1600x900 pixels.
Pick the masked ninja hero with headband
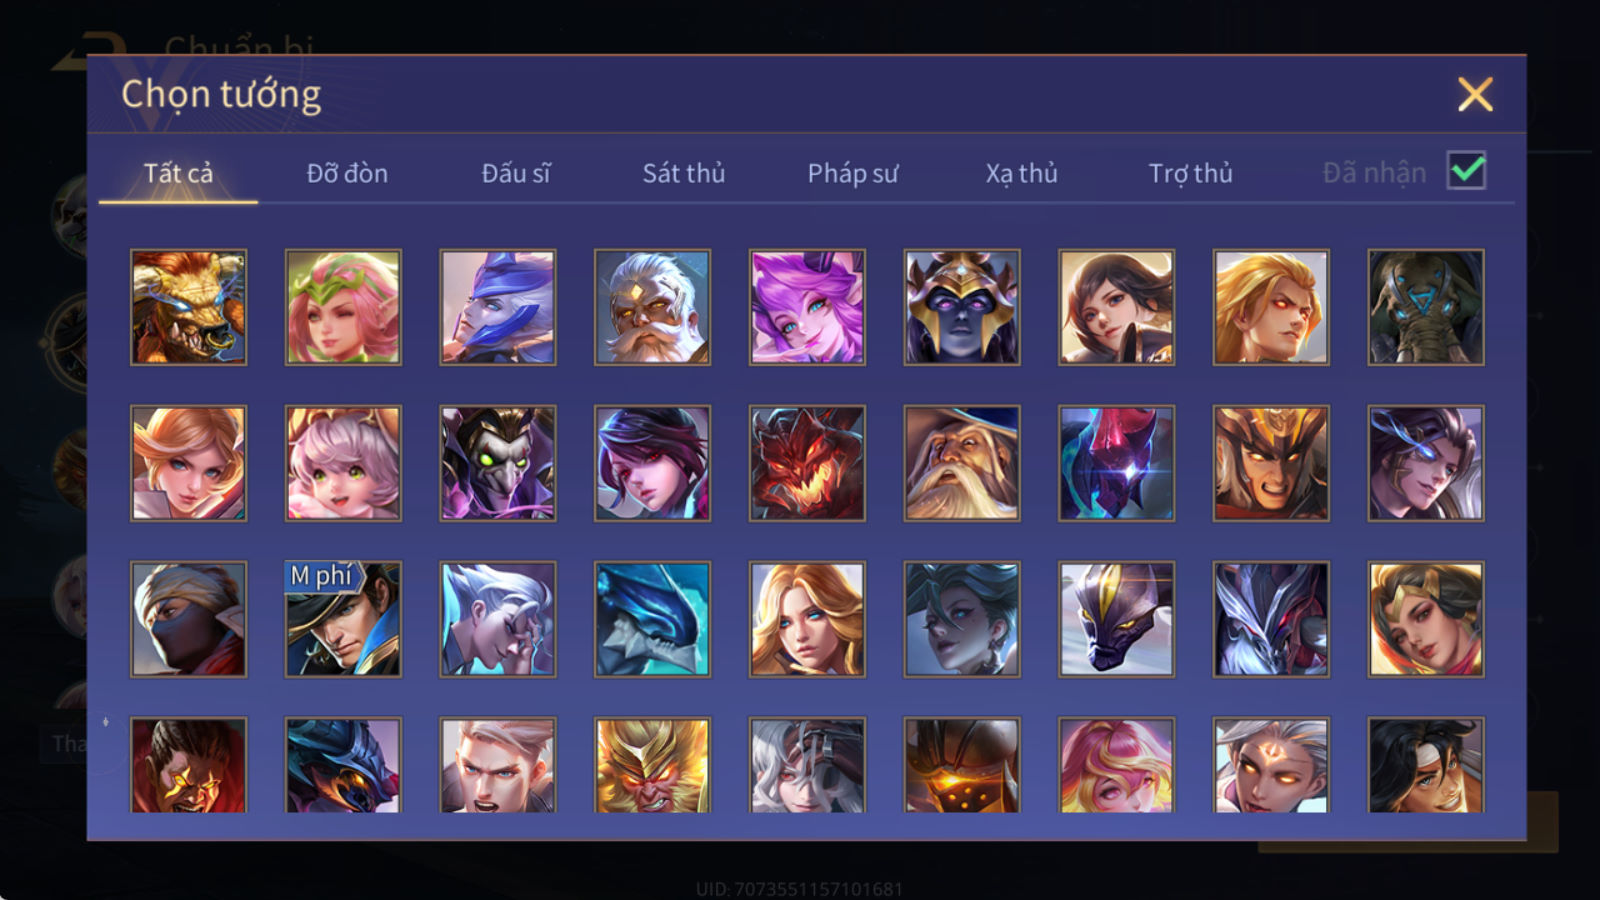pos(188,619)
